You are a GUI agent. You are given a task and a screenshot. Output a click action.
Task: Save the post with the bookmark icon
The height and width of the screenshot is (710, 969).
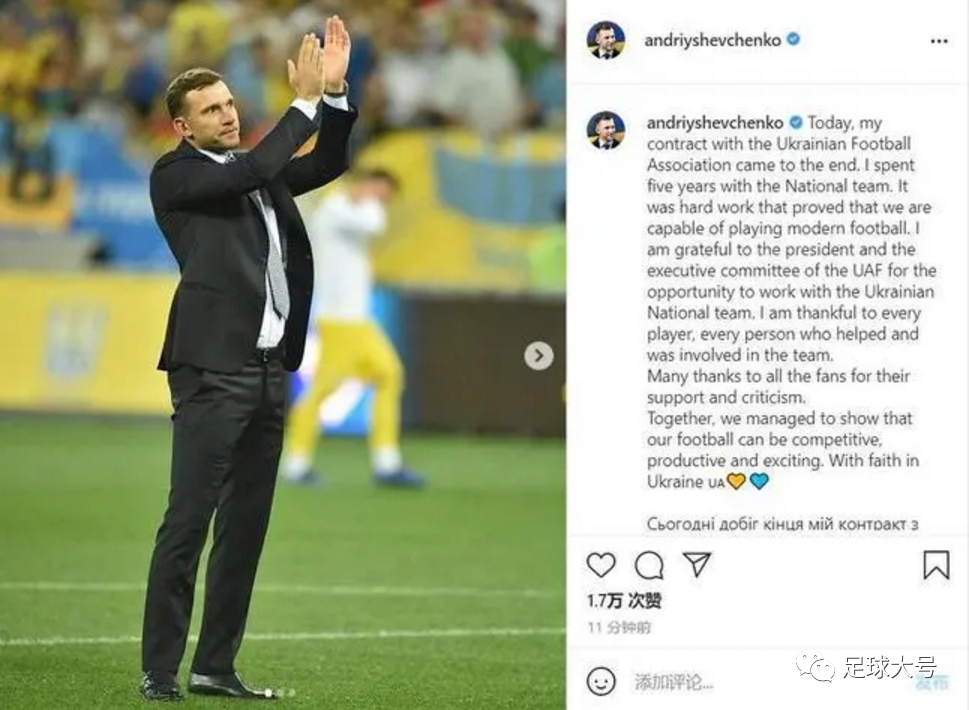tap(936, 565)
